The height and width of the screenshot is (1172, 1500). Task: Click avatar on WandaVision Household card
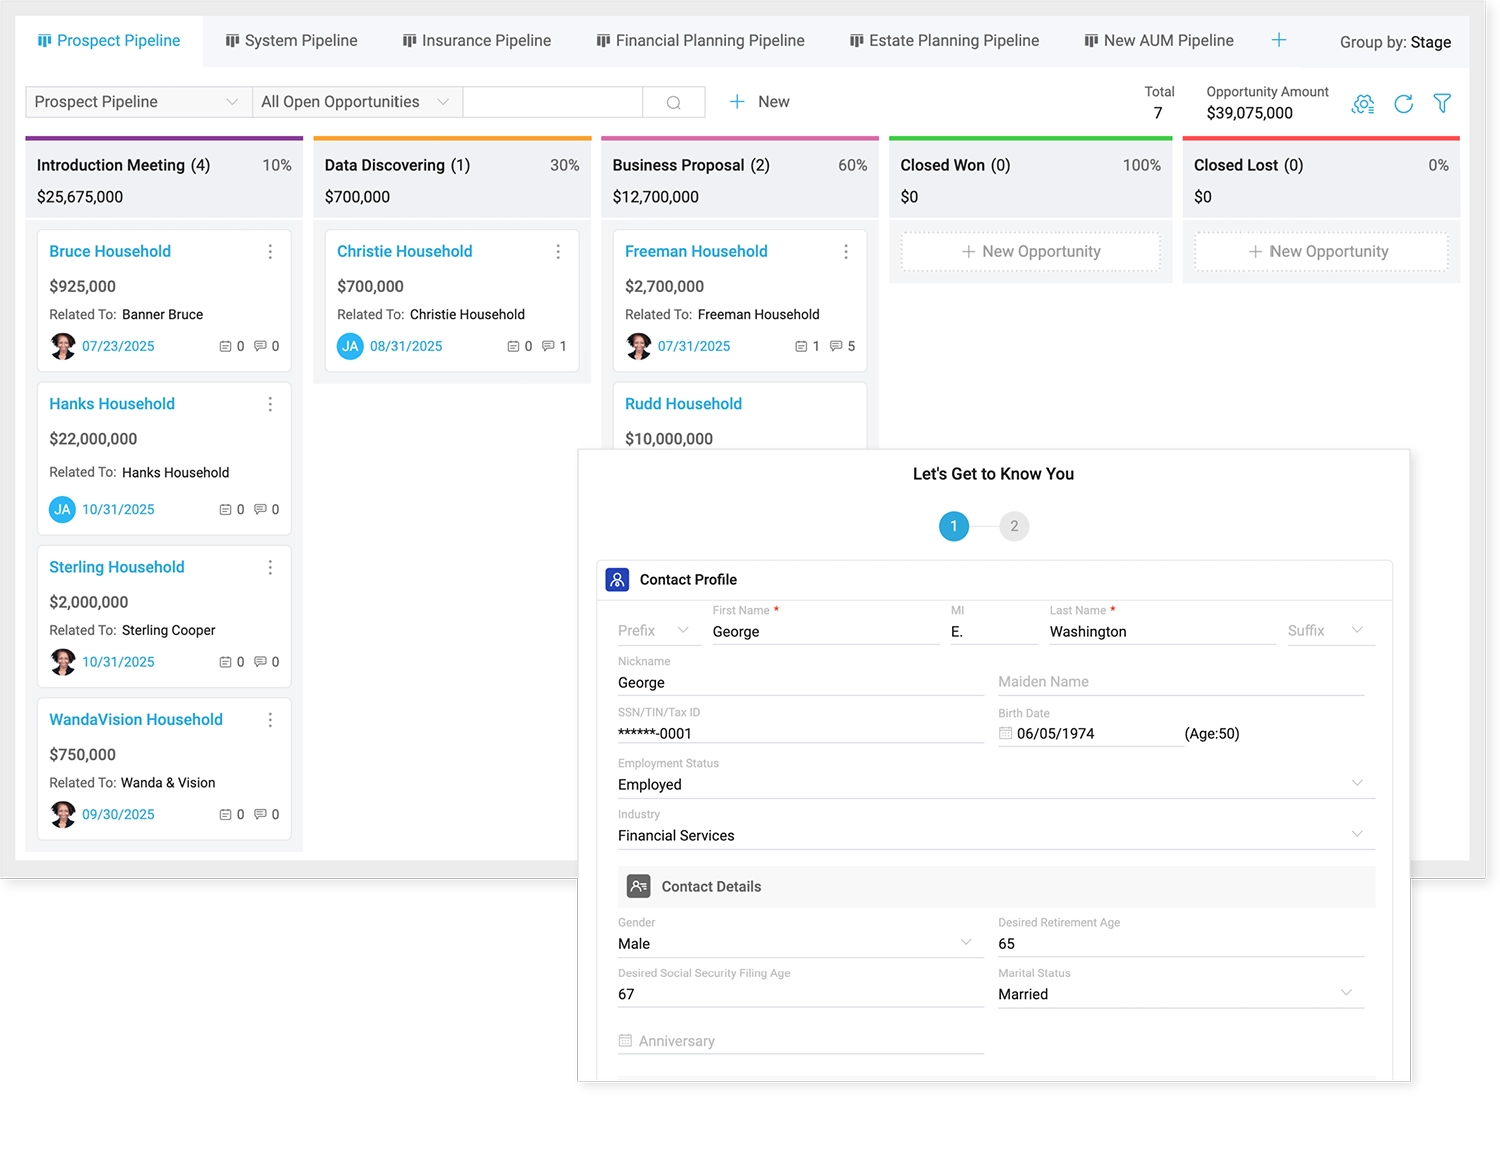(x=63, y=814)
